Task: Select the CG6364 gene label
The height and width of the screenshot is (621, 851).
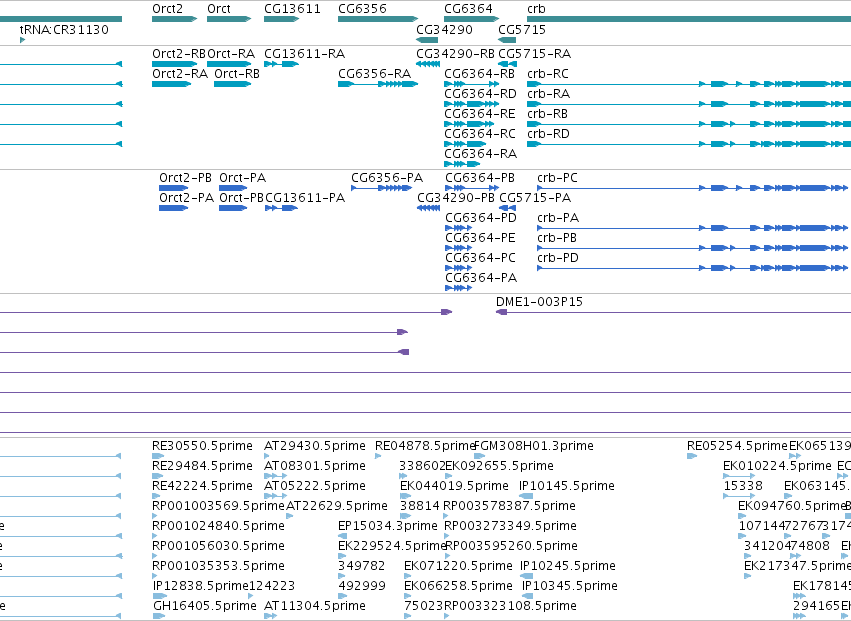Action: pos(468,9)
